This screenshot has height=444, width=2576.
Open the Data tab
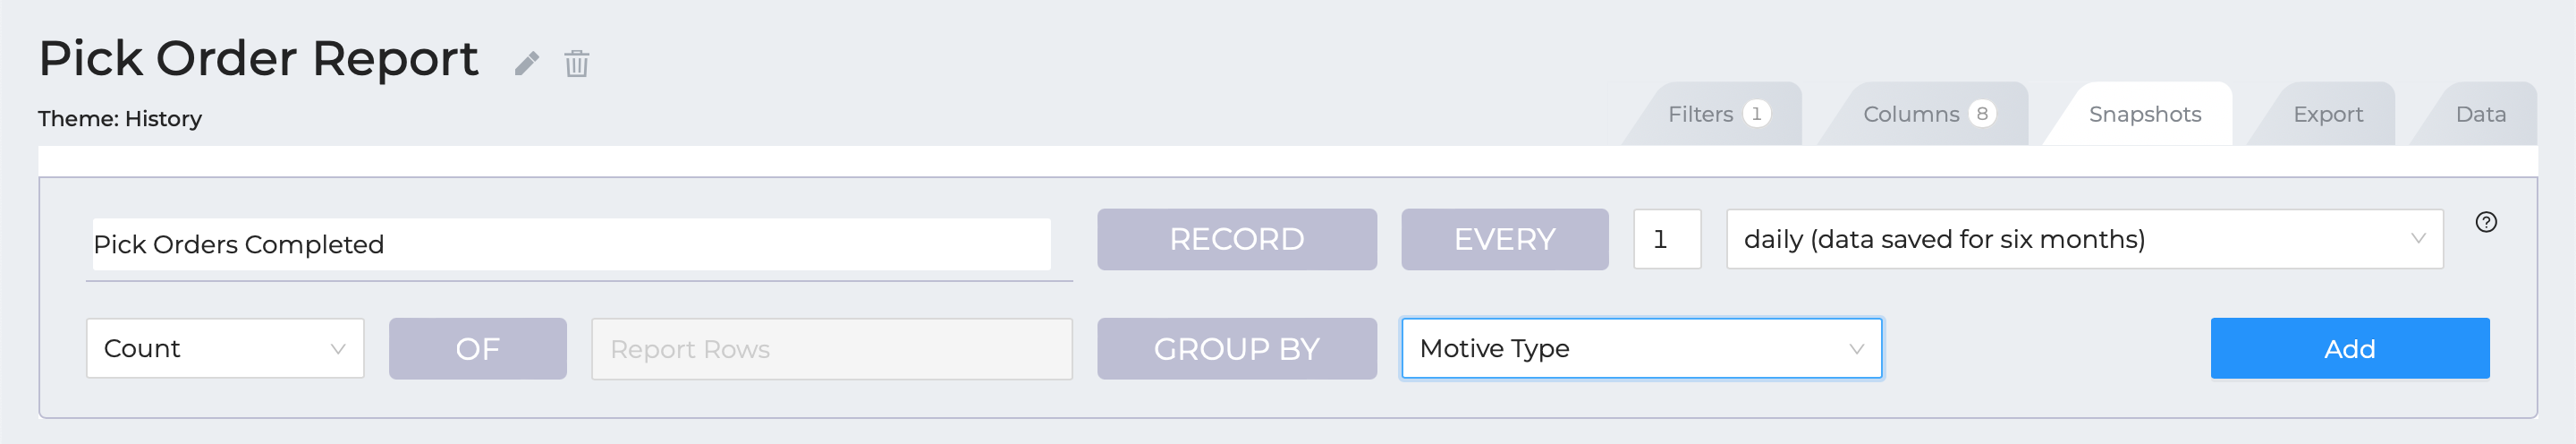click(2480, 114)
